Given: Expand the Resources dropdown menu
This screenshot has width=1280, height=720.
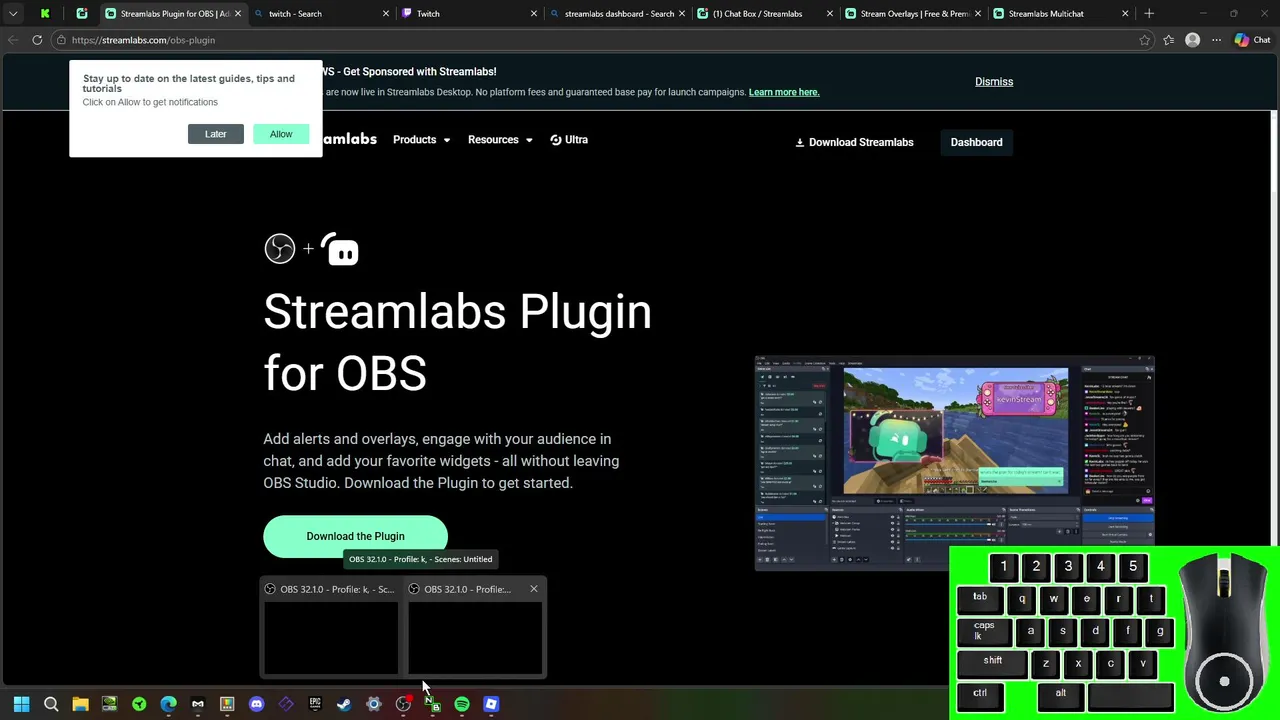Looking at the screenshot, I should (500, 140).
